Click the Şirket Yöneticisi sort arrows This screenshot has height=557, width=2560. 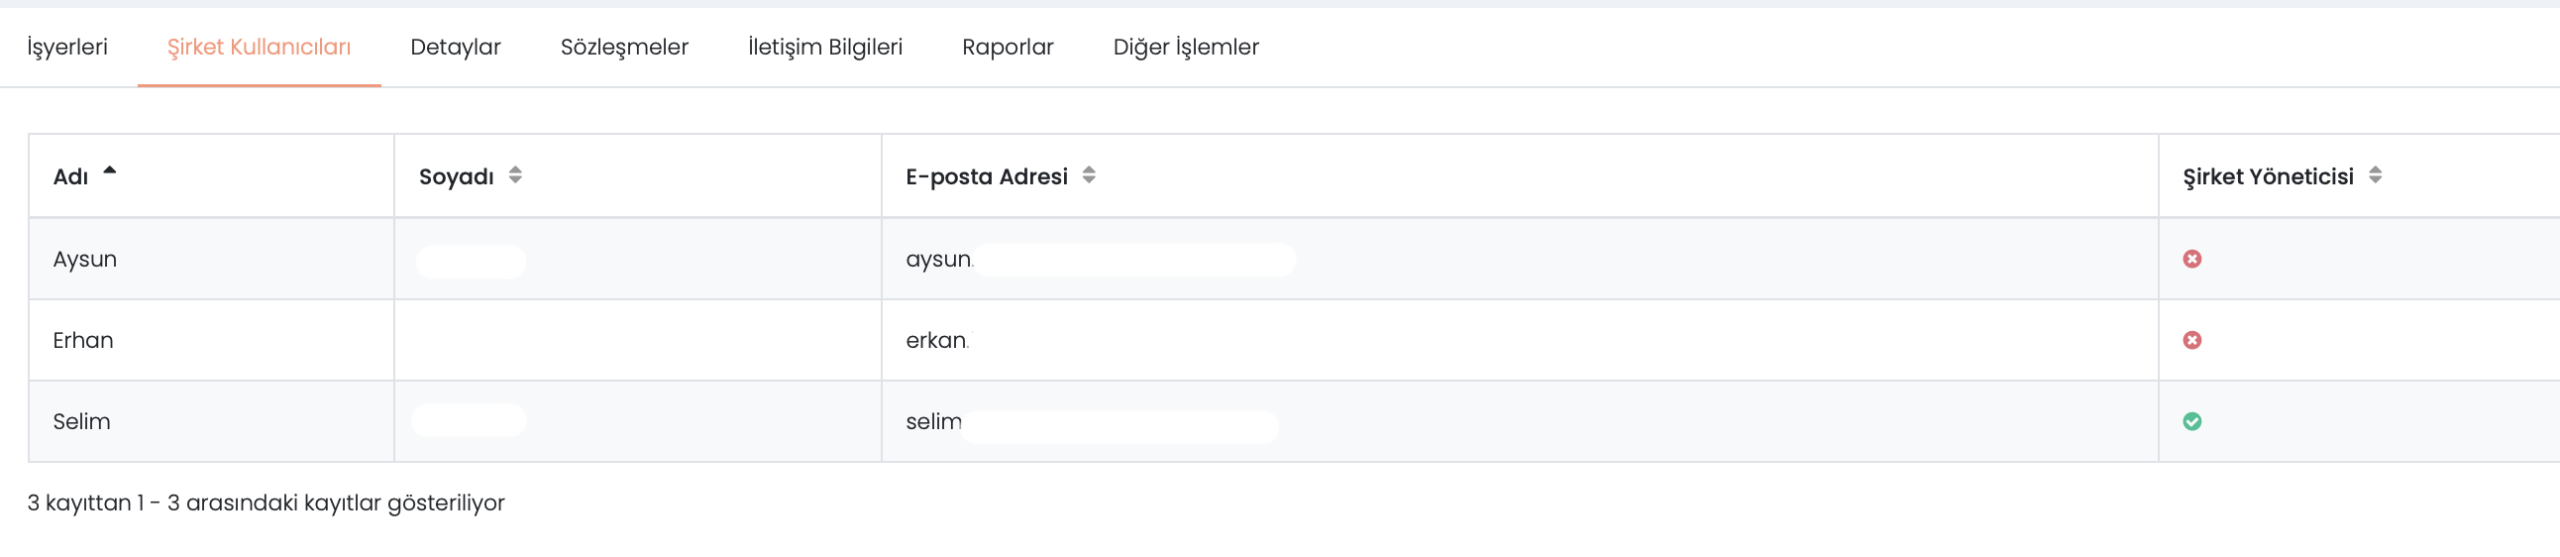(2375, 175)
